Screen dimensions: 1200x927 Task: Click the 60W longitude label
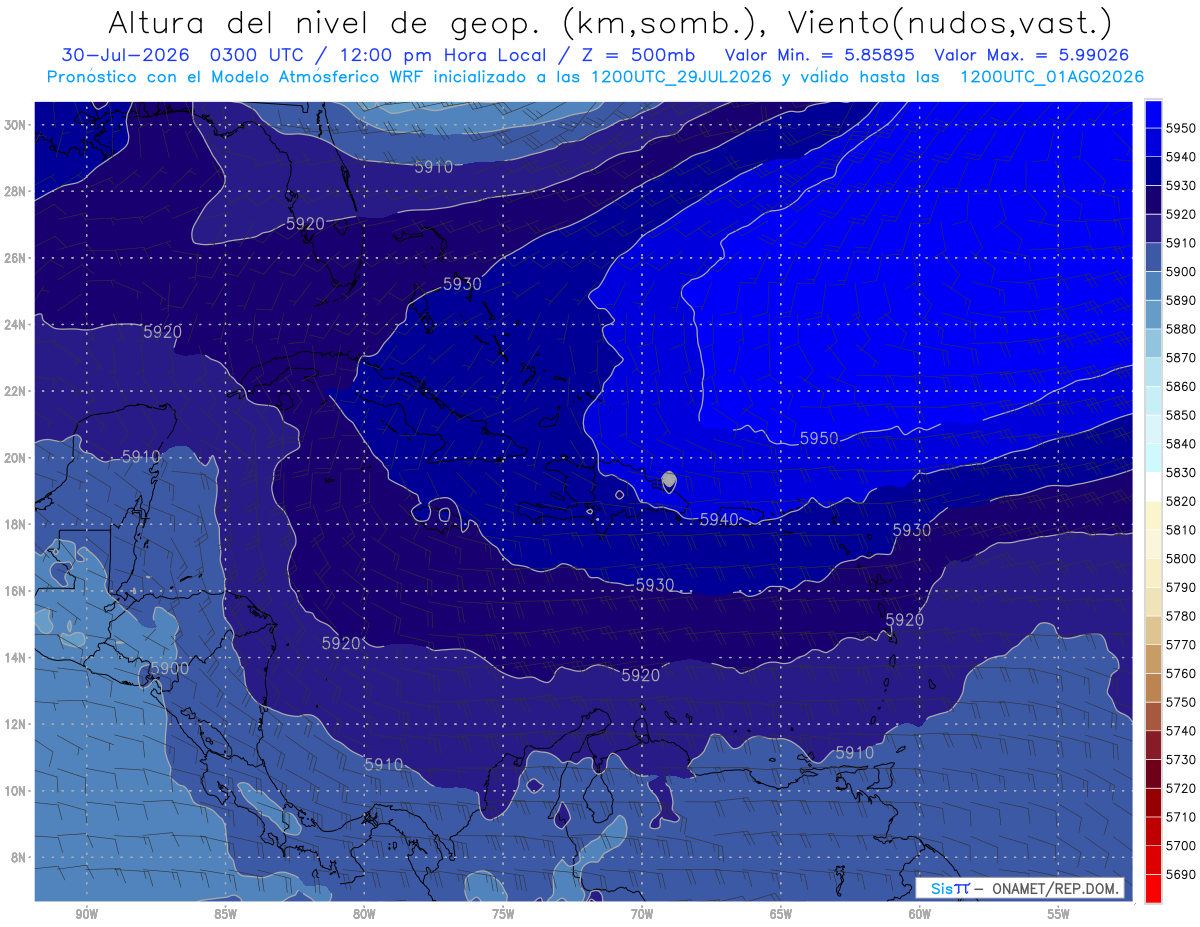pos(920,914)
